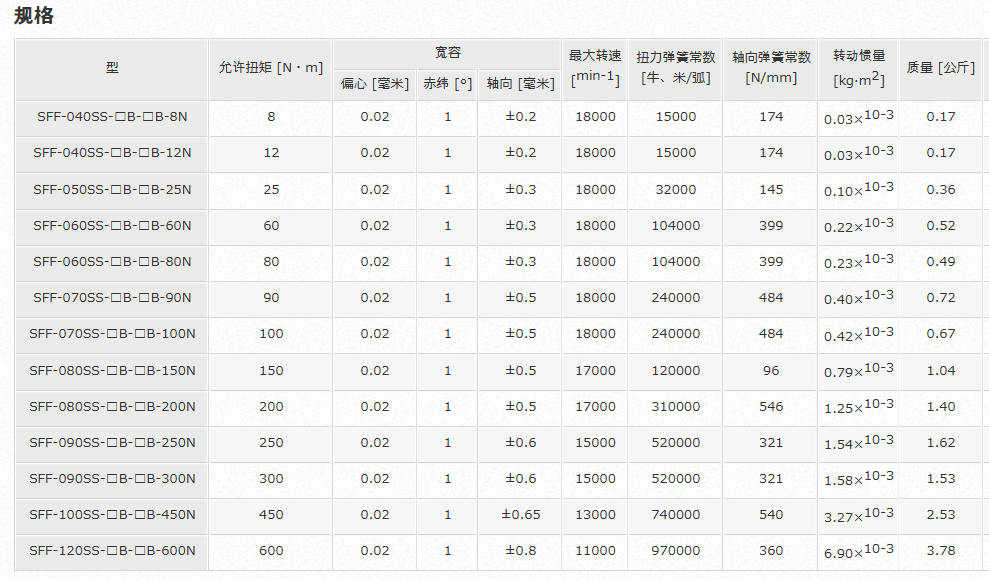Click inertia value 1.54×10-3
This screenshot has height=579, width=989.
point(858,442)
